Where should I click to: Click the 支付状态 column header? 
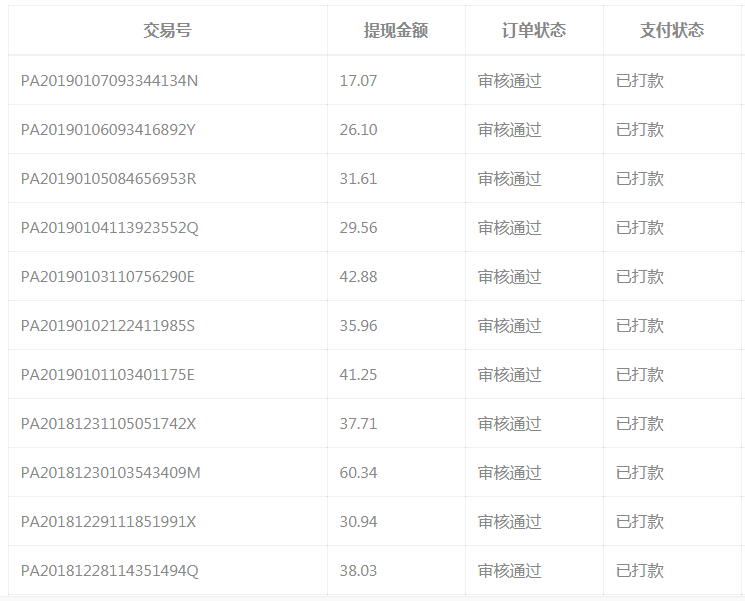pyautogui.click(x=672, y=30)
